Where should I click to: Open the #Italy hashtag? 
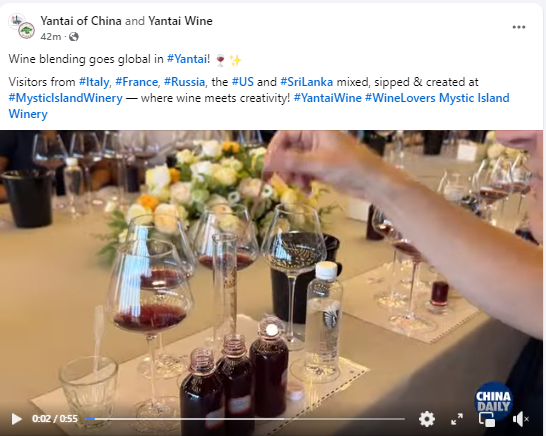tap(94, 82)
